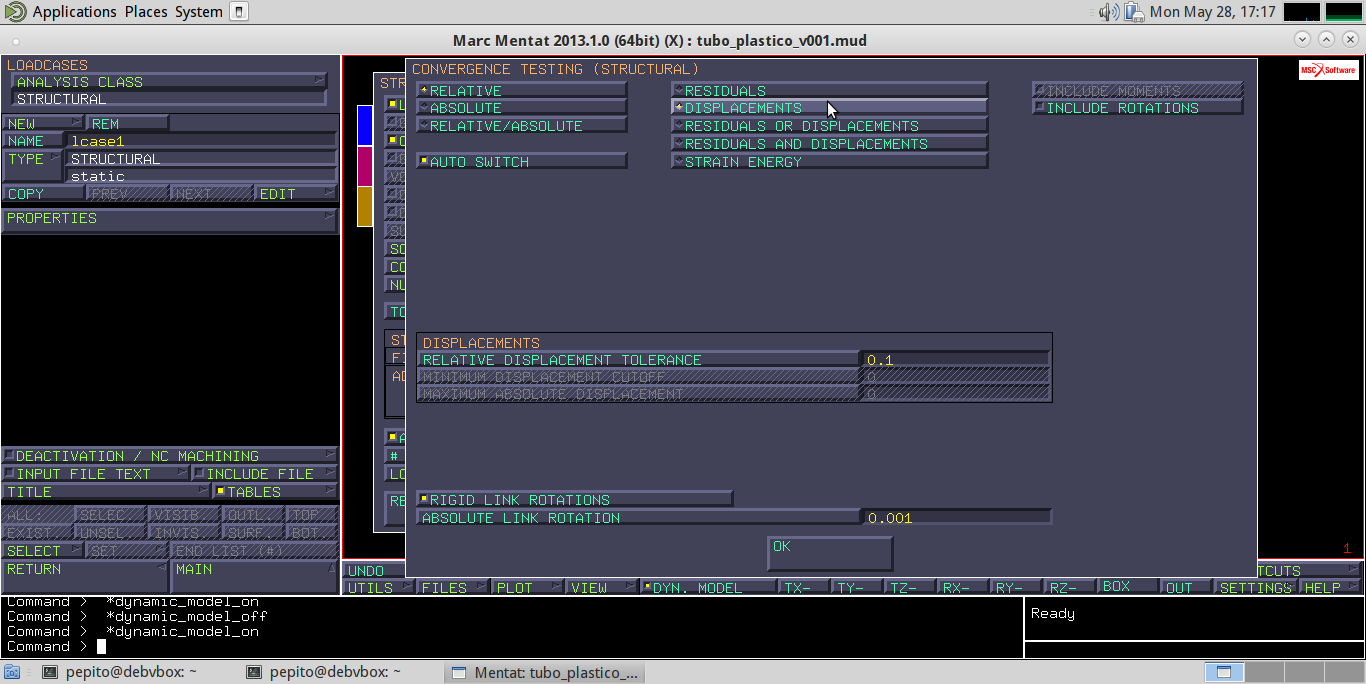Expand the ANALYSIS CLASS dropdown

click(168, 82)
